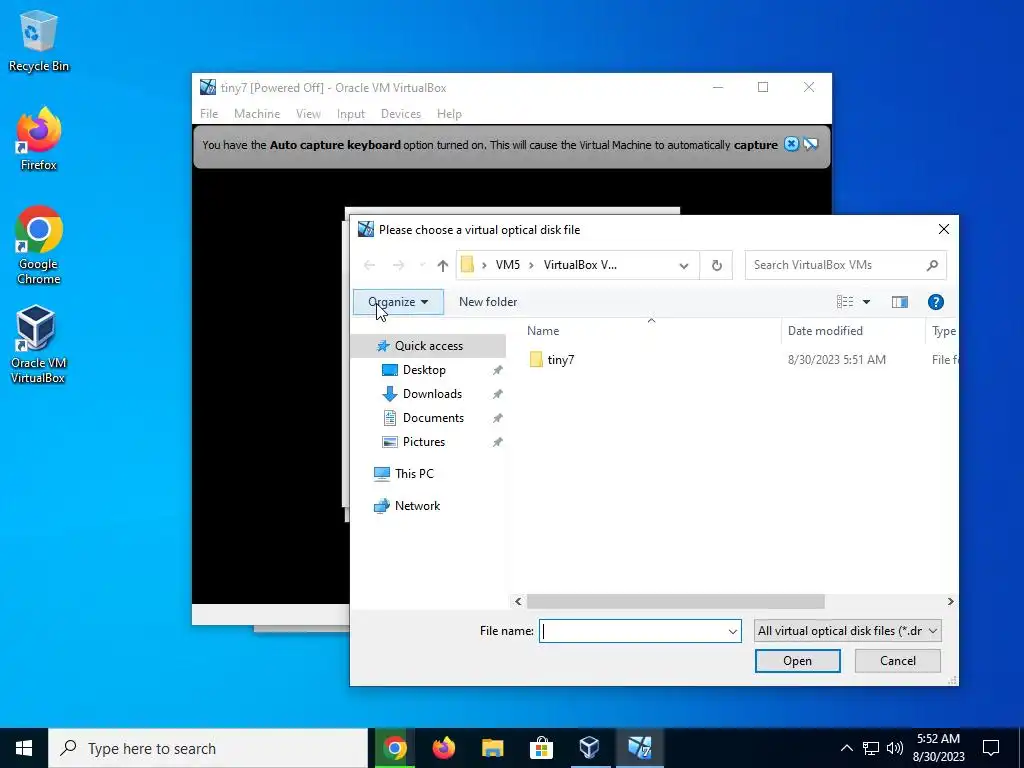The width and height of the screenshot is (1024, 768).
Task: Show hidden system tray icons
Action: pyautogui.click(x=846, y=748)
